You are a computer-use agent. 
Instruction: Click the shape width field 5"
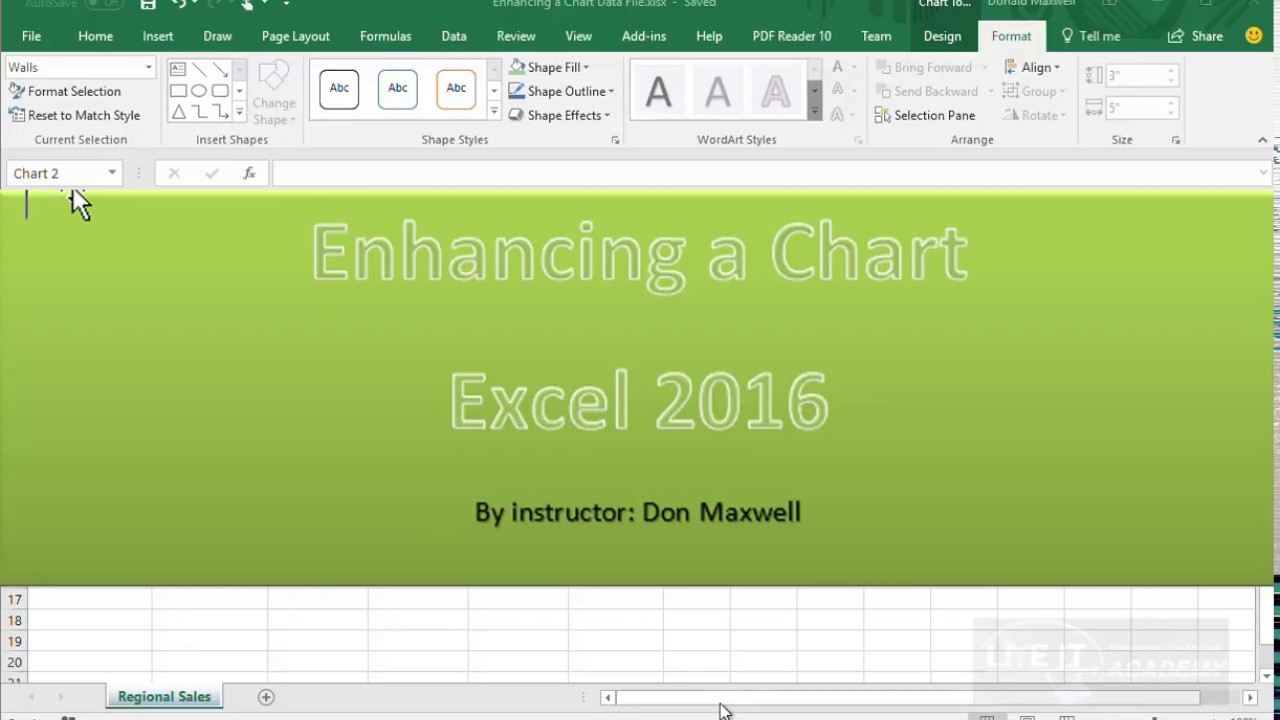(x=1137, y=107)
